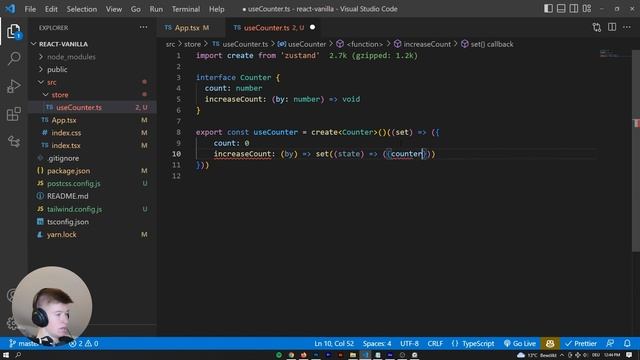Open Run and Debug view
The height and width of the screenshot is (360, 640).
(x=14, y=87)
